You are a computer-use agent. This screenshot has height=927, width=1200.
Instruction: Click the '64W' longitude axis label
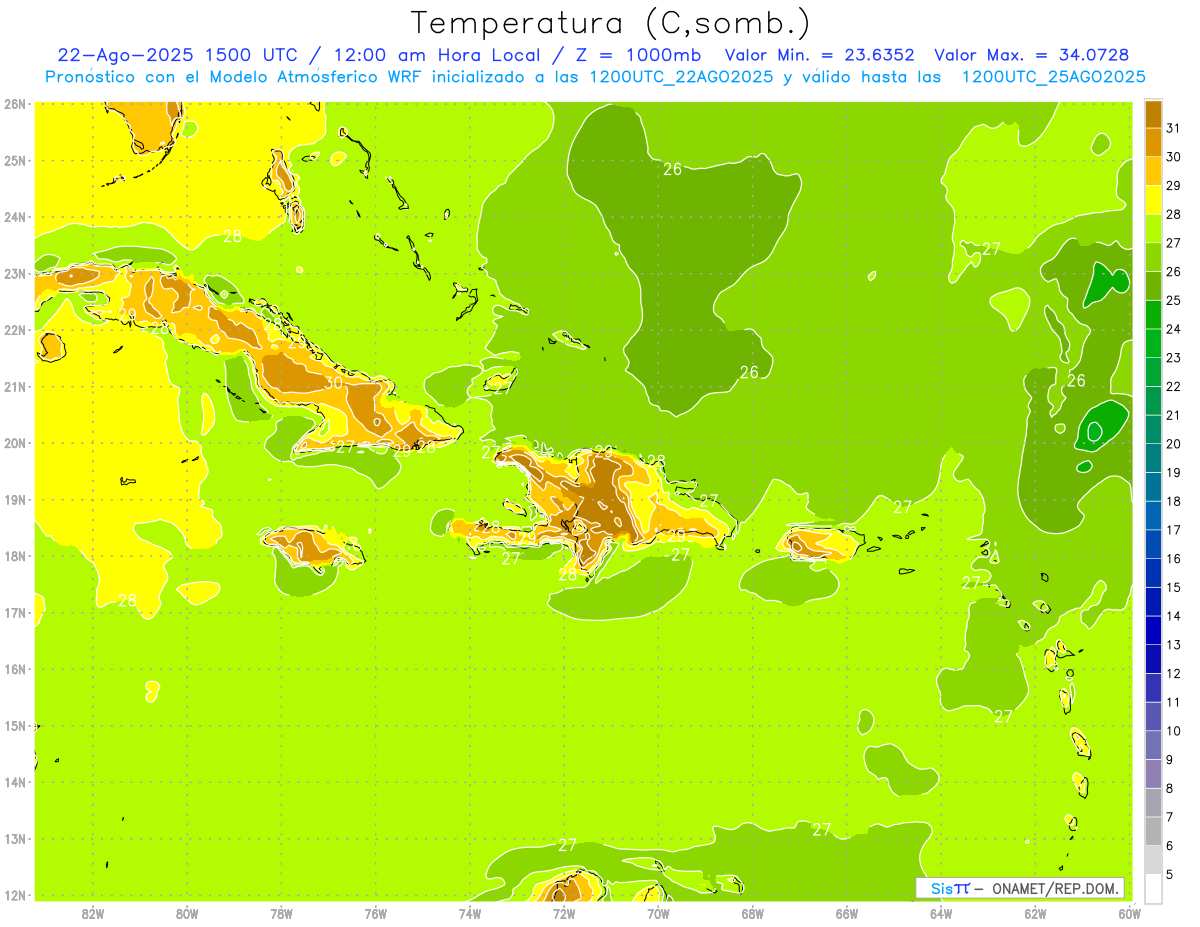coord(941,913)
